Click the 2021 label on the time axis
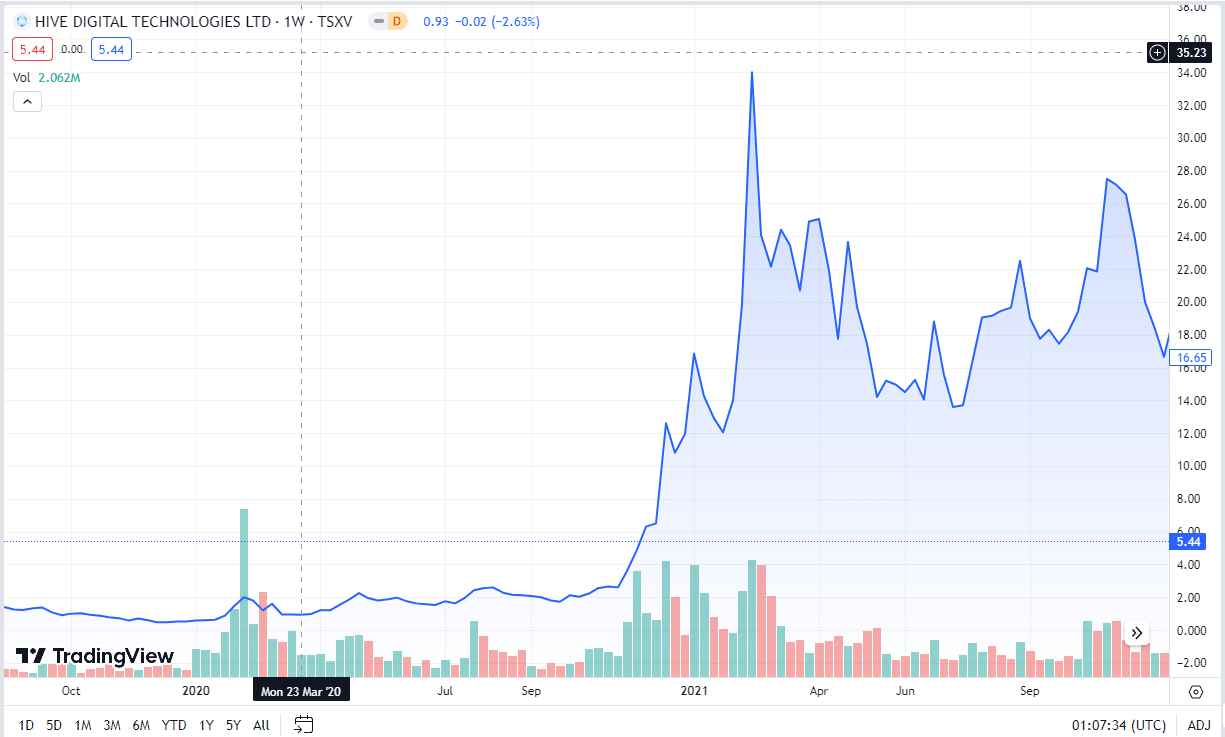The height and width of the screenshot is (737, 1225). [x=694, y=691]
